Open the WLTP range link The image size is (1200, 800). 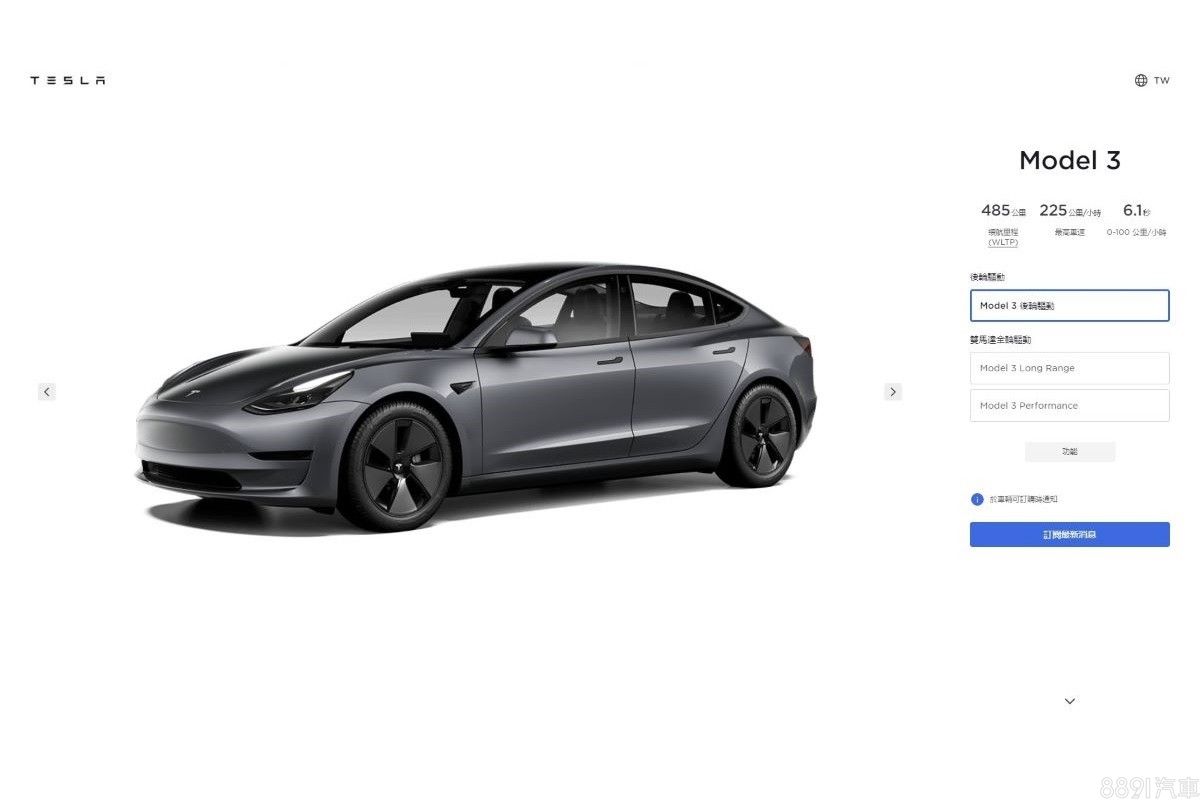(x=1003, y=242)
